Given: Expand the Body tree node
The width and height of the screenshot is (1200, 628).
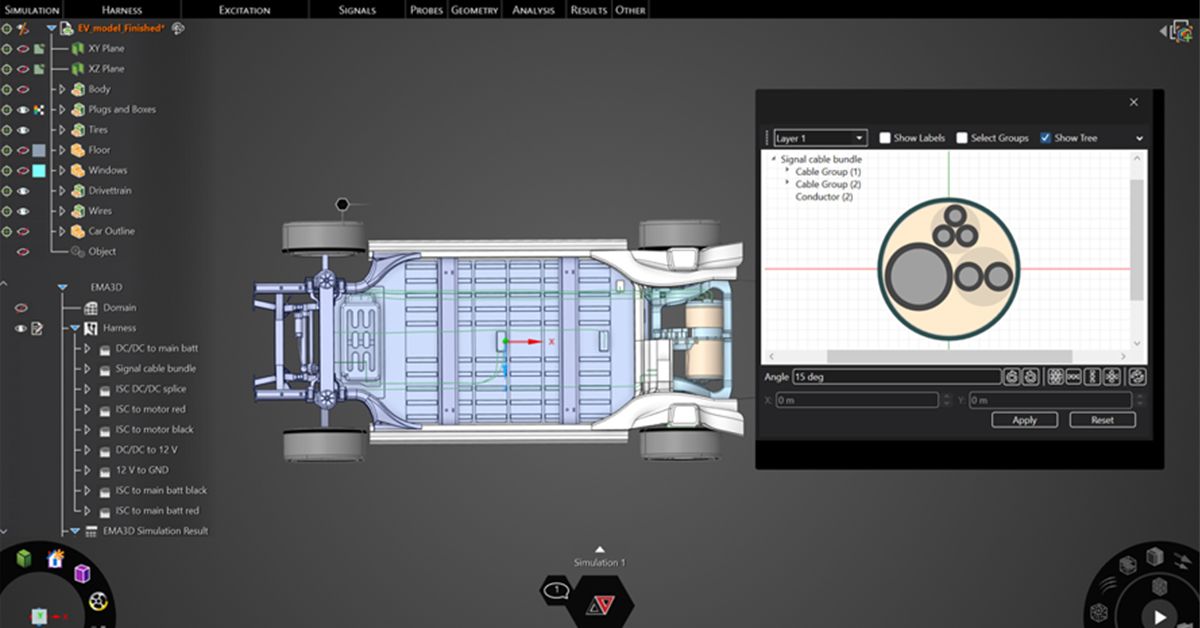Looking at the screenshot, I should [62, 89].
